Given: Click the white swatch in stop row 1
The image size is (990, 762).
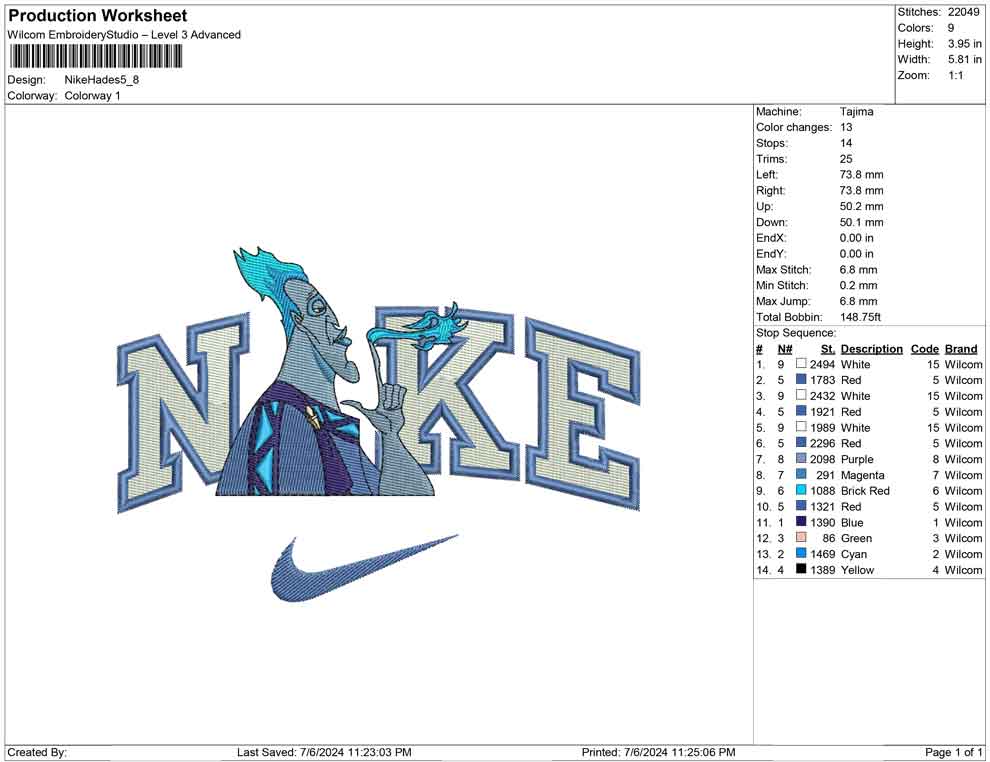Looking at the screenshot, I should (x=801, y=364).
